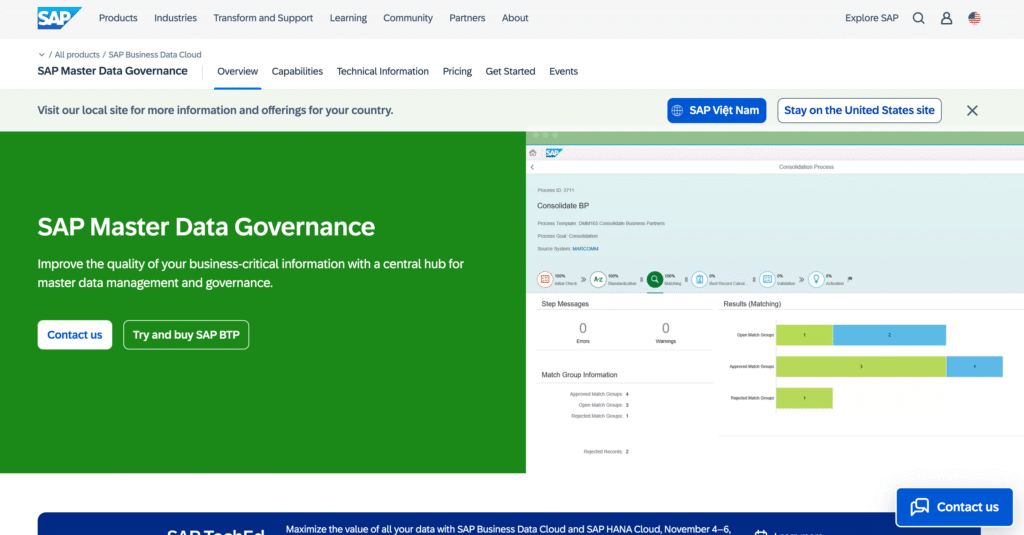Click the Warnings count of 0
The height and width of the screenshot is (535, 1024).
point(665,329)
